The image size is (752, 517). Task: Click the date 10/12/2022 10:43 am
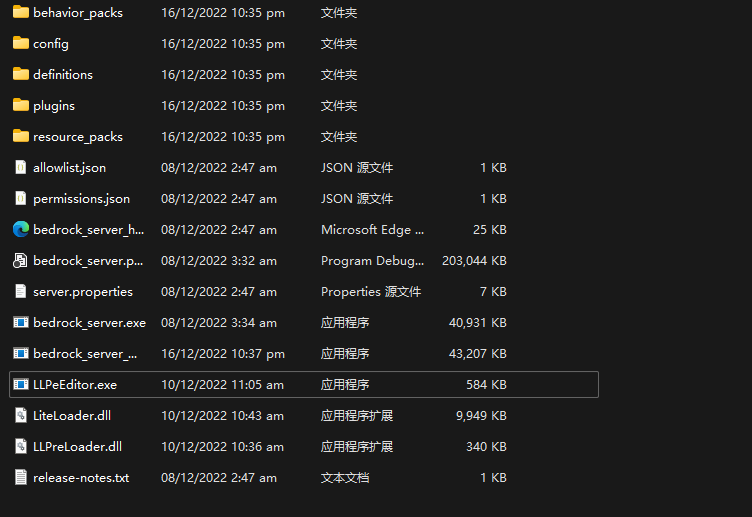(223, 415)
